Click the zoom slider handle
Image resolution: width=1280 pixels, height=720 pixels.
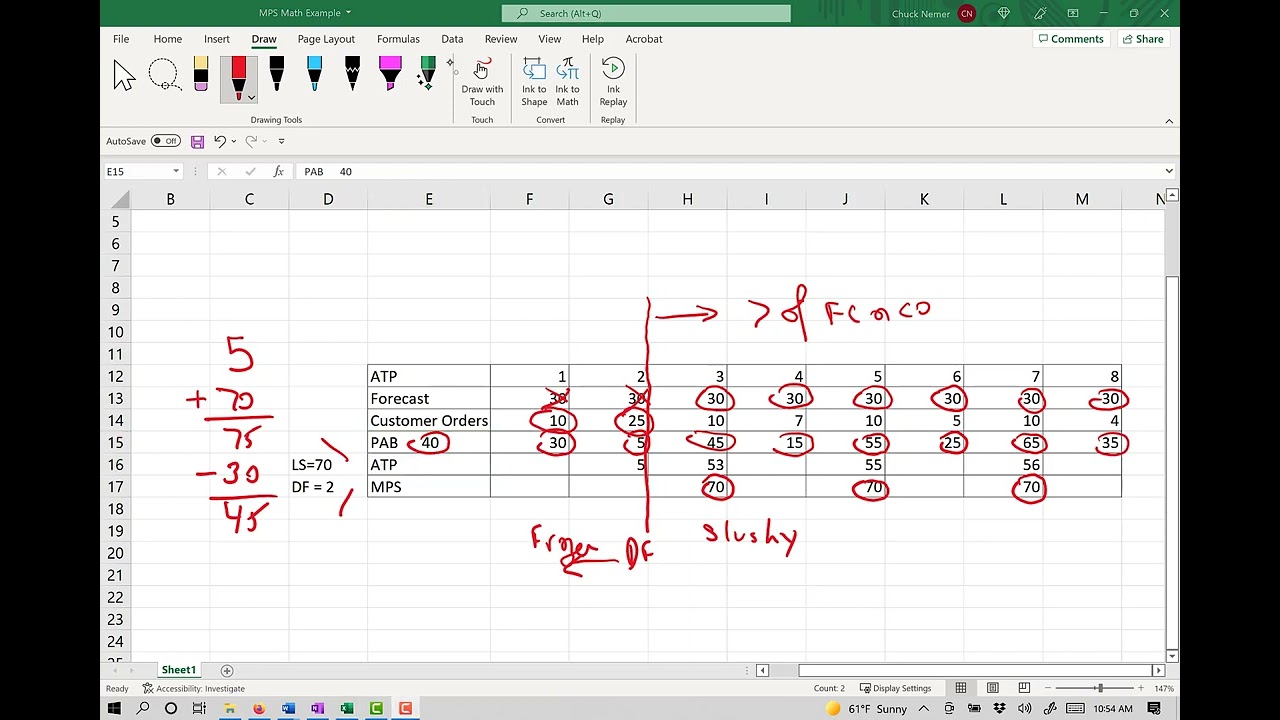click(x=1099, y=688)
